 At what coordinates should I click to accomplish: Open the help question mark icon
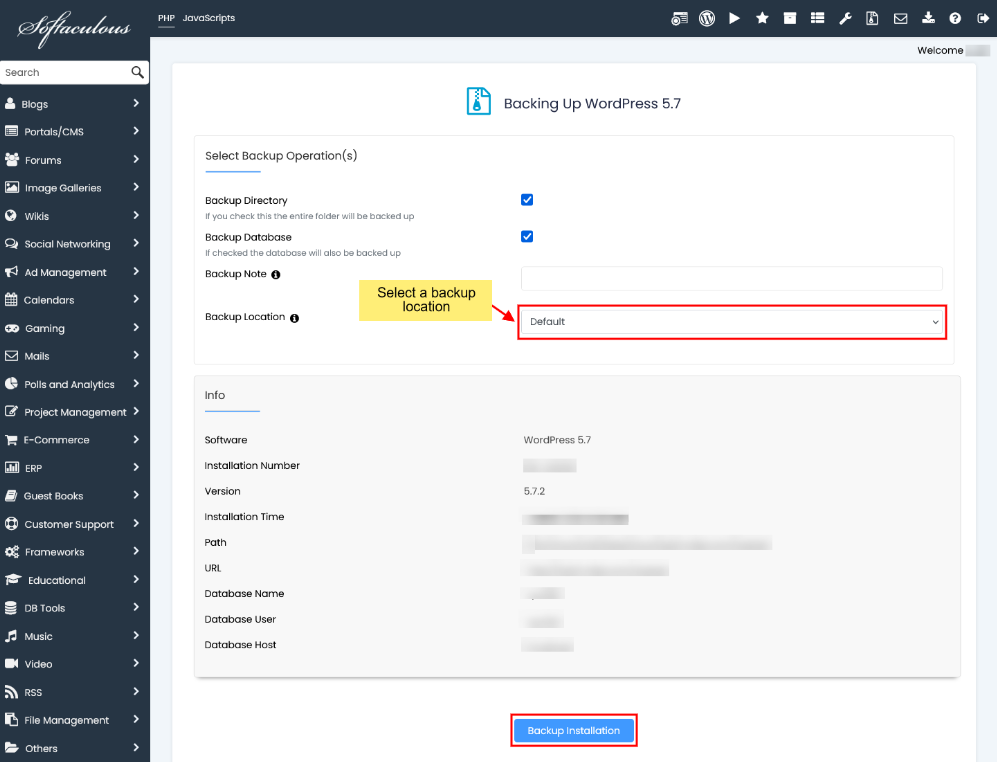[x=955, y=18]
